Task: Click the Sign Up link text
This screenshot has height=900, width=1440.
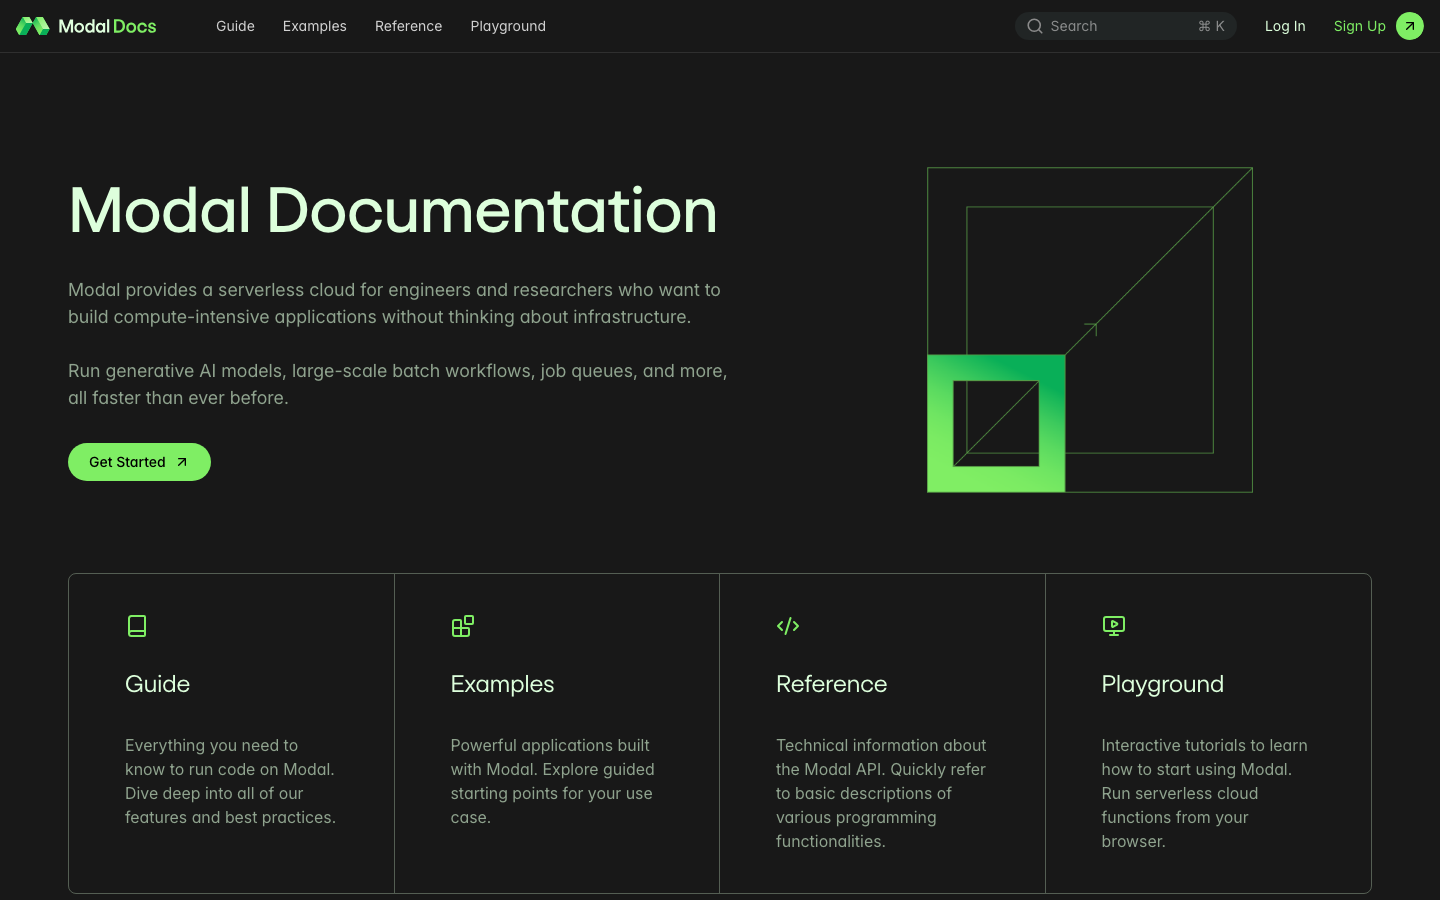Action: pos(1359,26)
